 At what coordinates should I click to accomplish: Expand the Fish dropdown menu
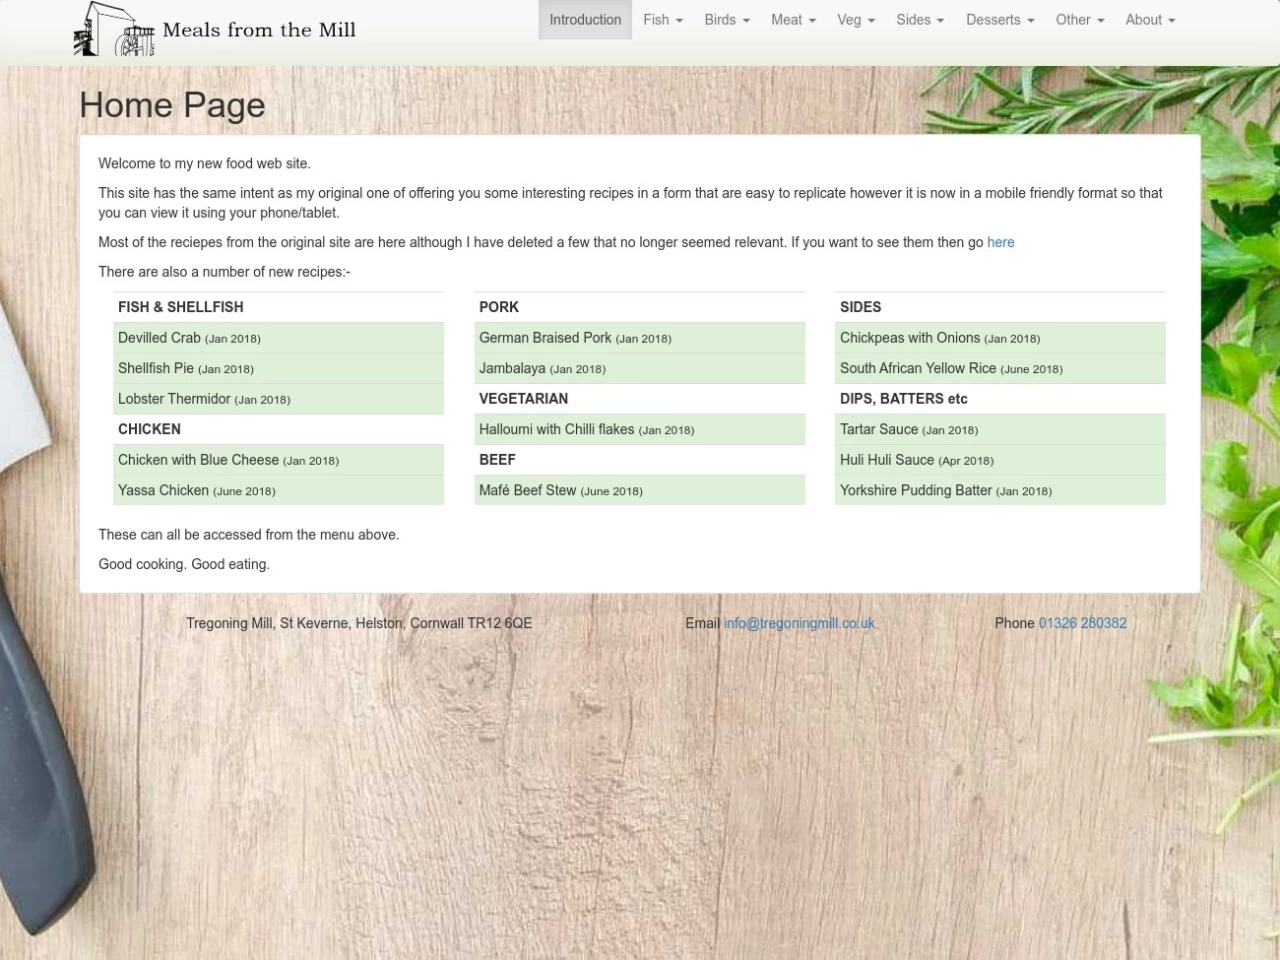click(663, 20)
